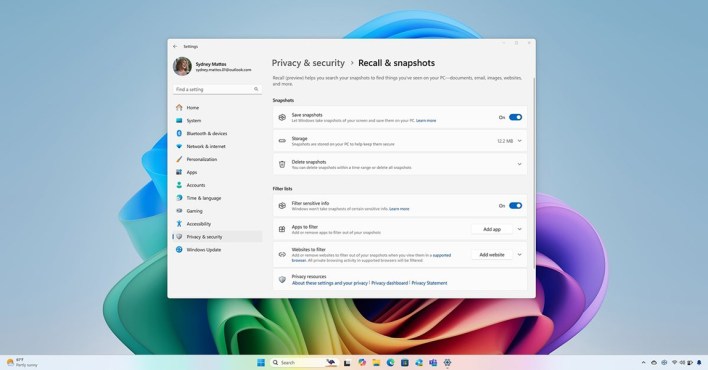
Task: Click the Privacy & security breadcrumb
Action: (x=308, y=63)
